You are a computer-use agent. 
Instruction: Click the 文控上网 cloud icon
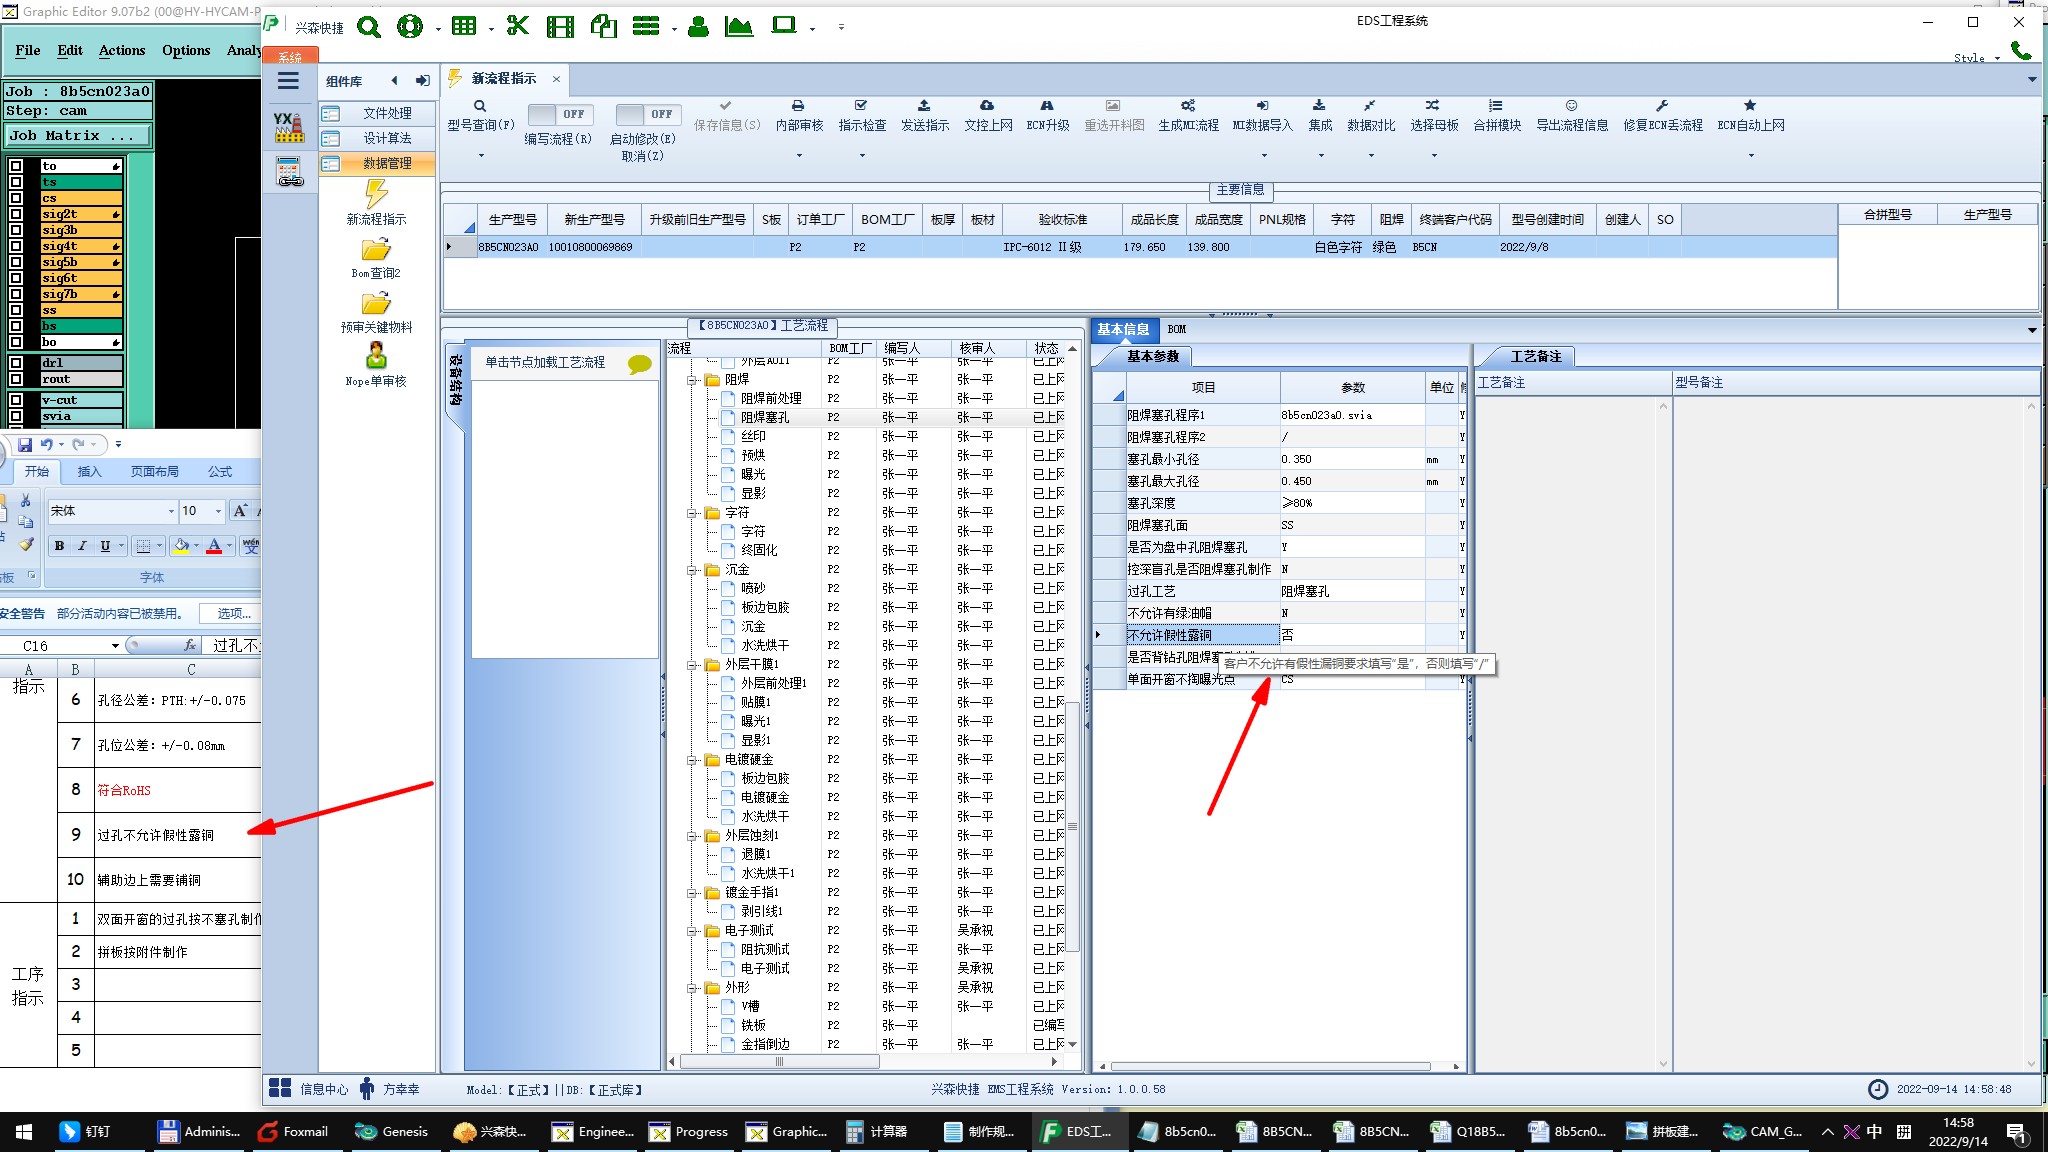pyautogui.click(x=987, y=106)
